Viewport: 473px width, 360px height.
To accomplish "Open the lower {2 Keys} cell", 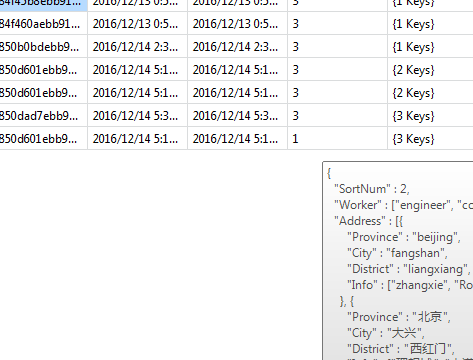I will [x=430, y=93].
